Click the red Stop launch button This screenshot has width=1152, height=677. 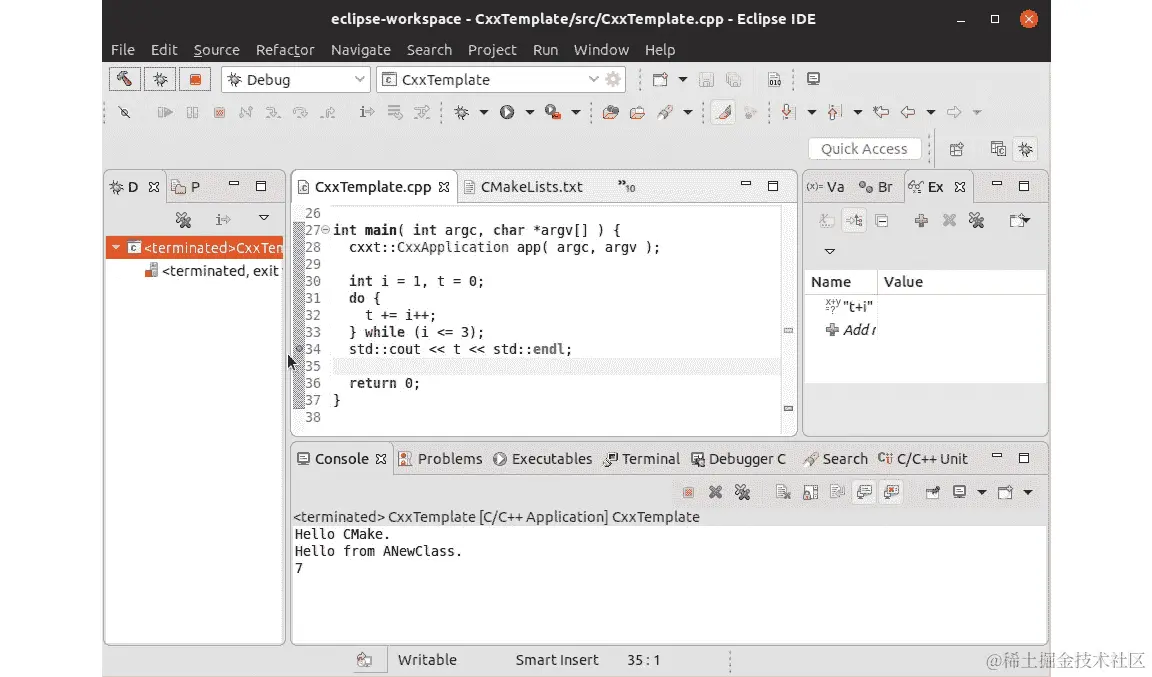pos(195,79)
